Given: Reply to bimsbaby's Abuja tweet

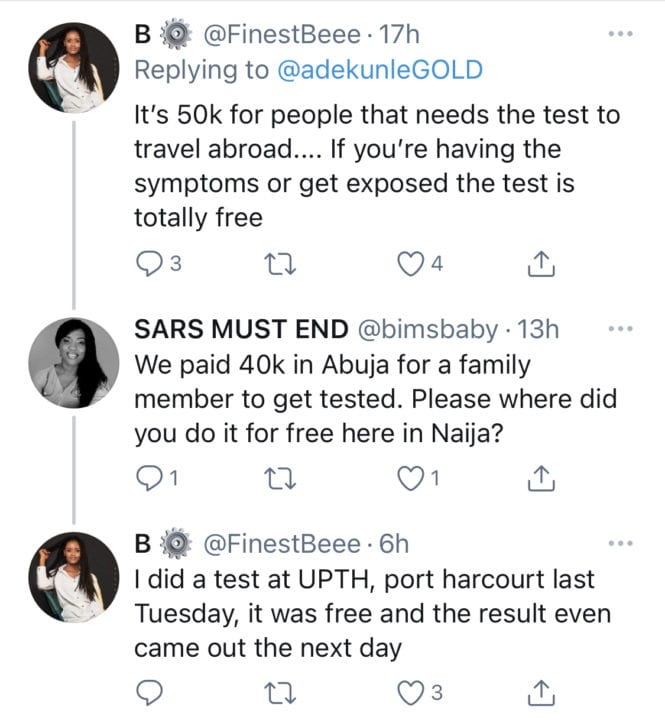Looking at the screenshot, I should (150, 480).
